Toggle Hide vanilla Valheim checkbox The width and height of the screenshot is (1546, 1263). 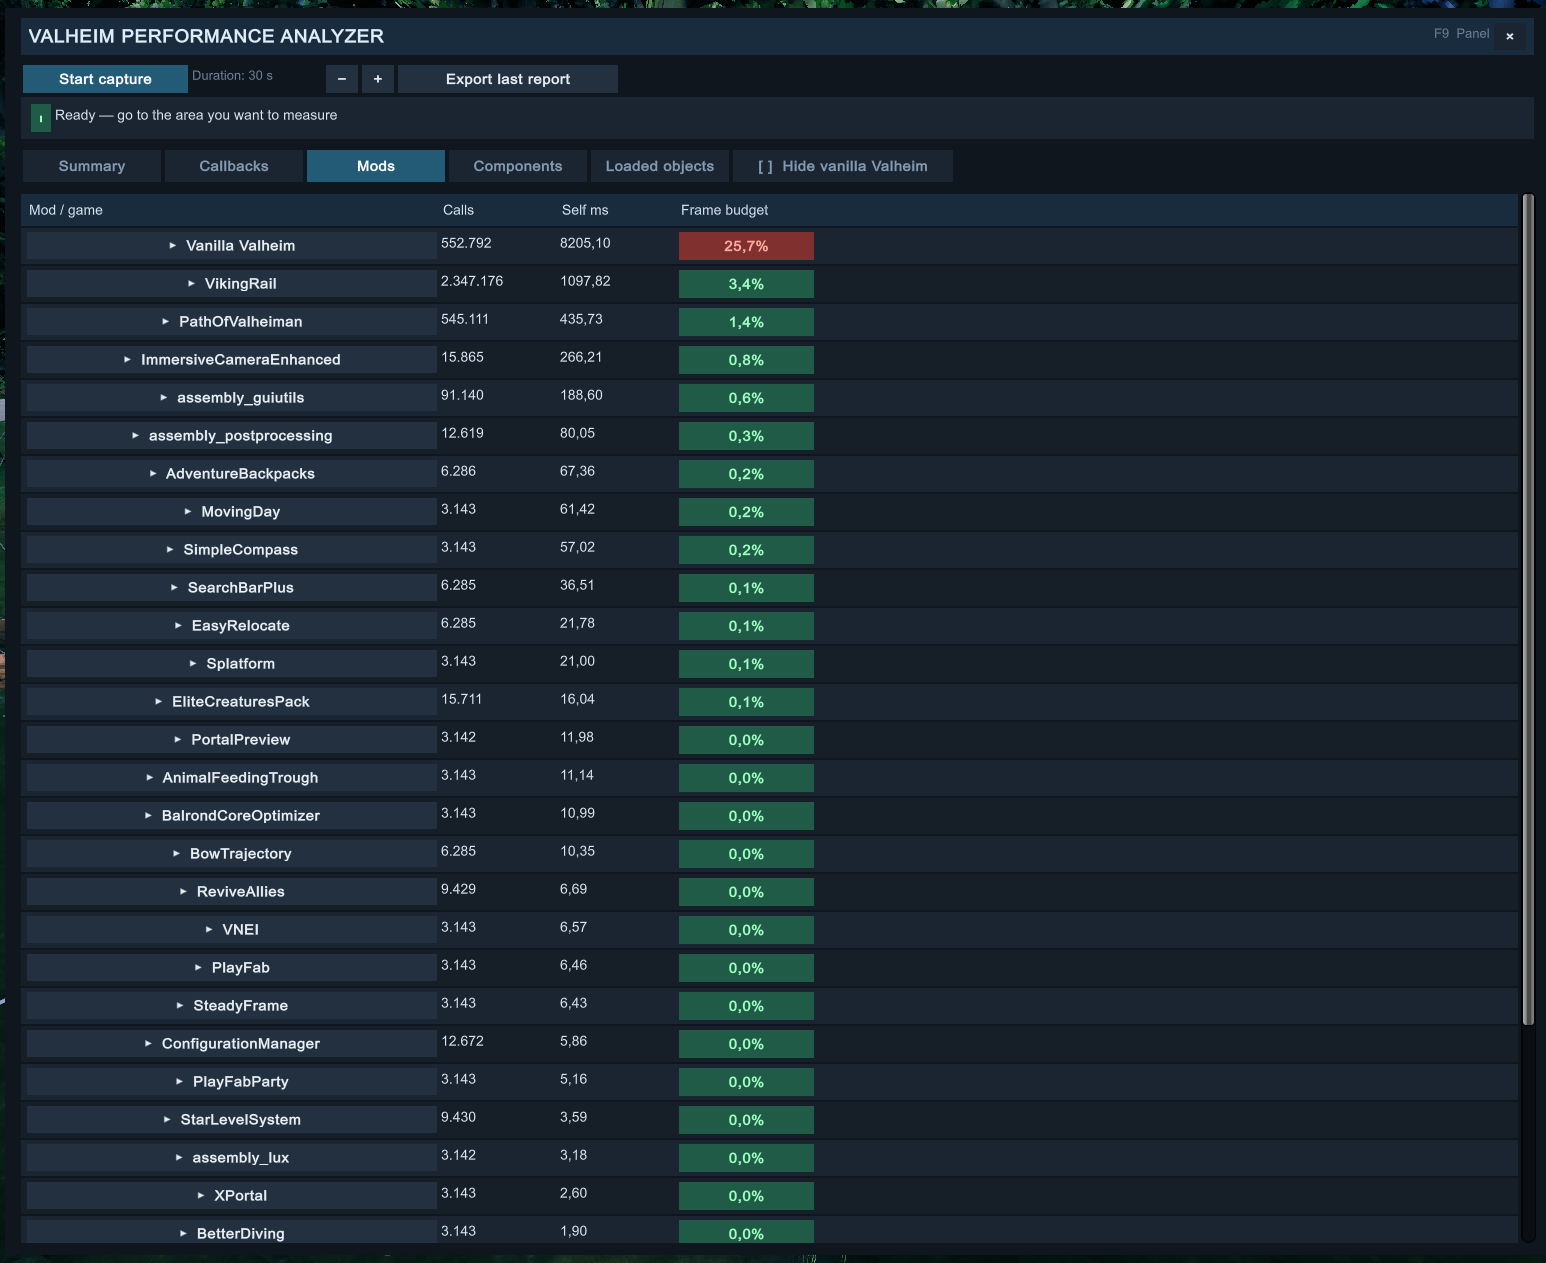[843, 166]
